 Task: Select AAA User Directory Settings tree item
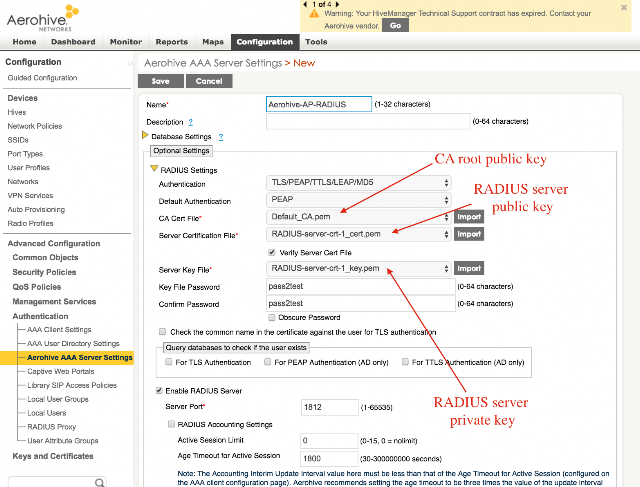click(73, 343)
